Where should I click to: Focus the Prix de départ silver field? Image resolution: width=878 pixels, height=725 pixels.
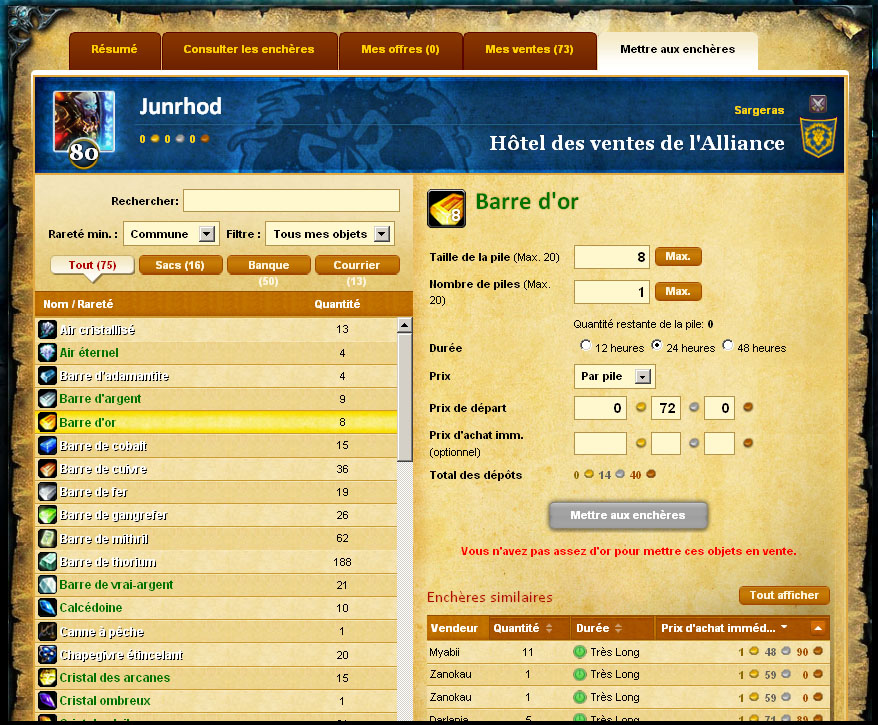(x=666, y=408)
